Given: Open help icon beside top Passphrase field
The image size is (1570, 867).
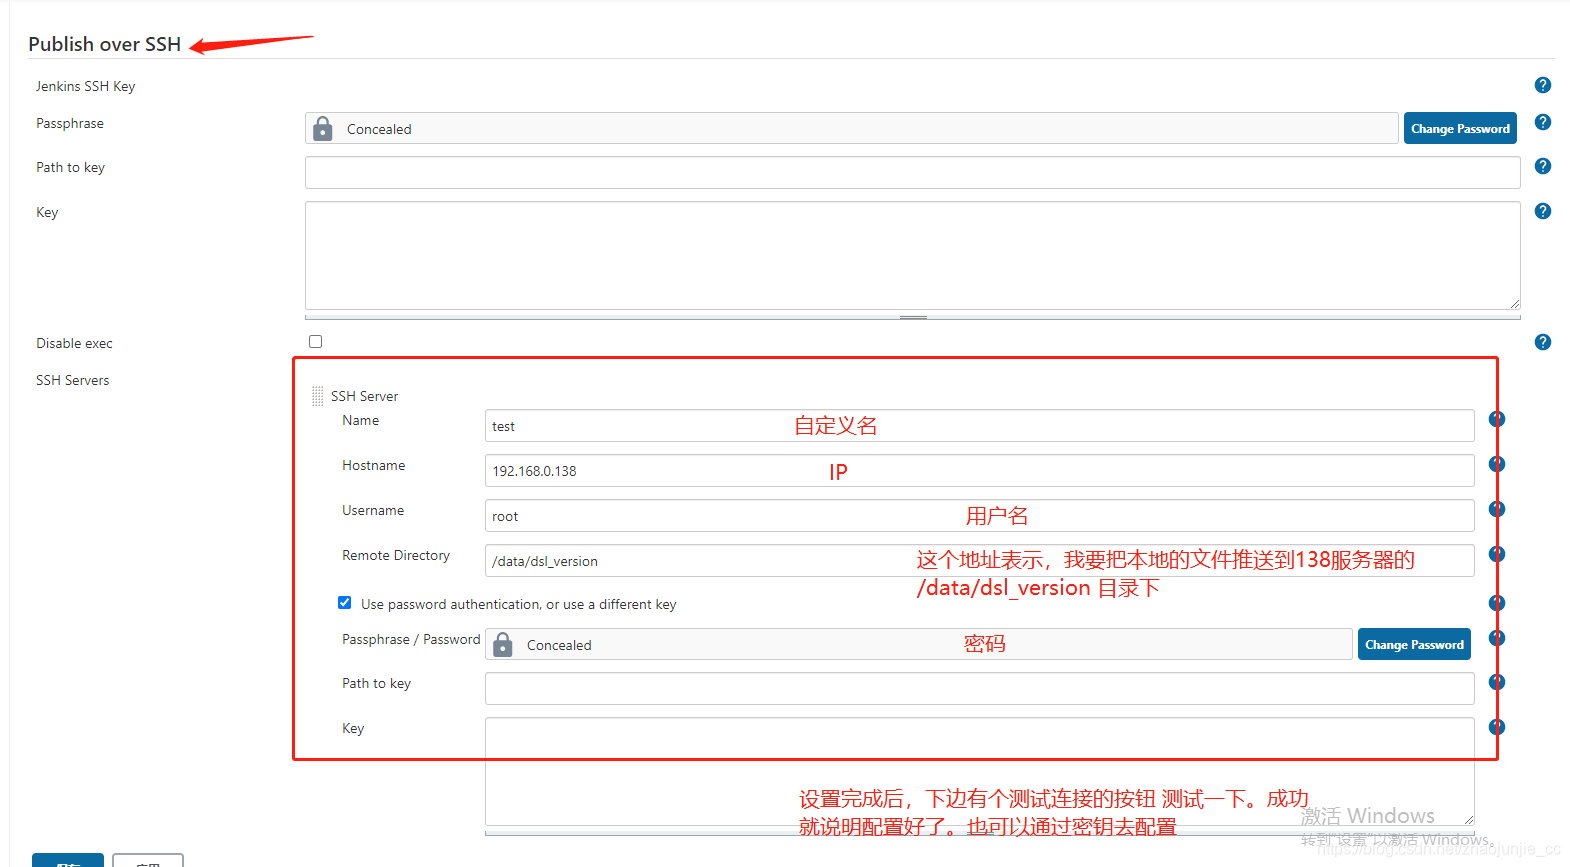Looking at the screenshot, I should point(1543,122).
